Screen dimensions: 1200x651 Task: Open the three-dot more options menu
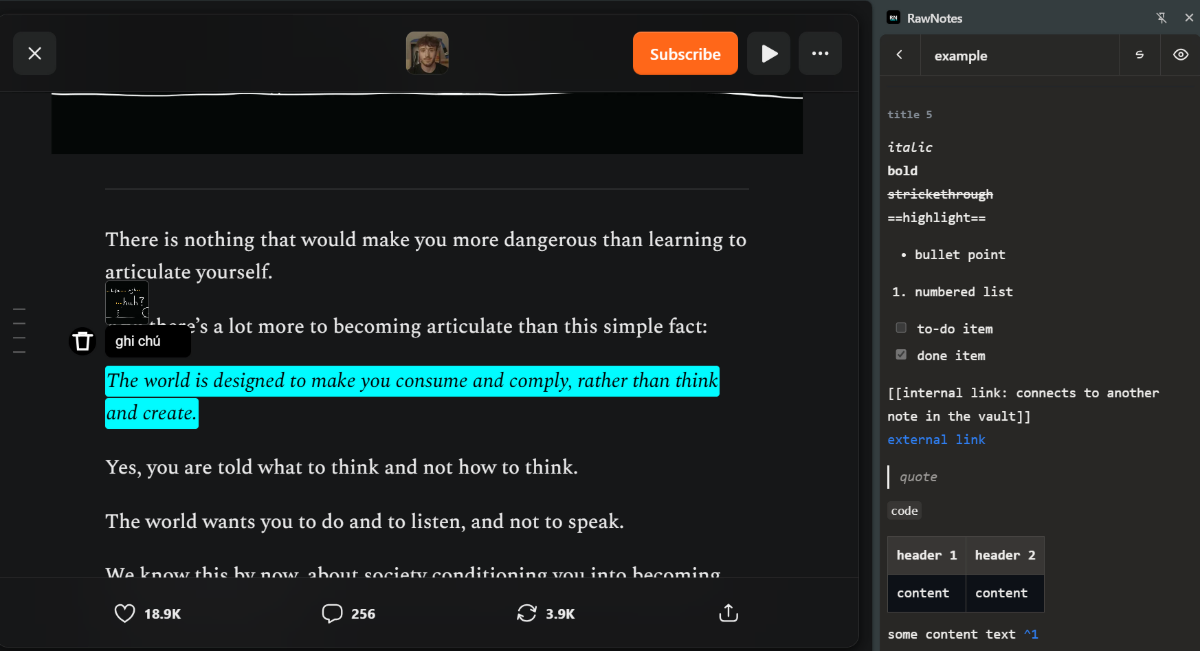pos(820,54)
